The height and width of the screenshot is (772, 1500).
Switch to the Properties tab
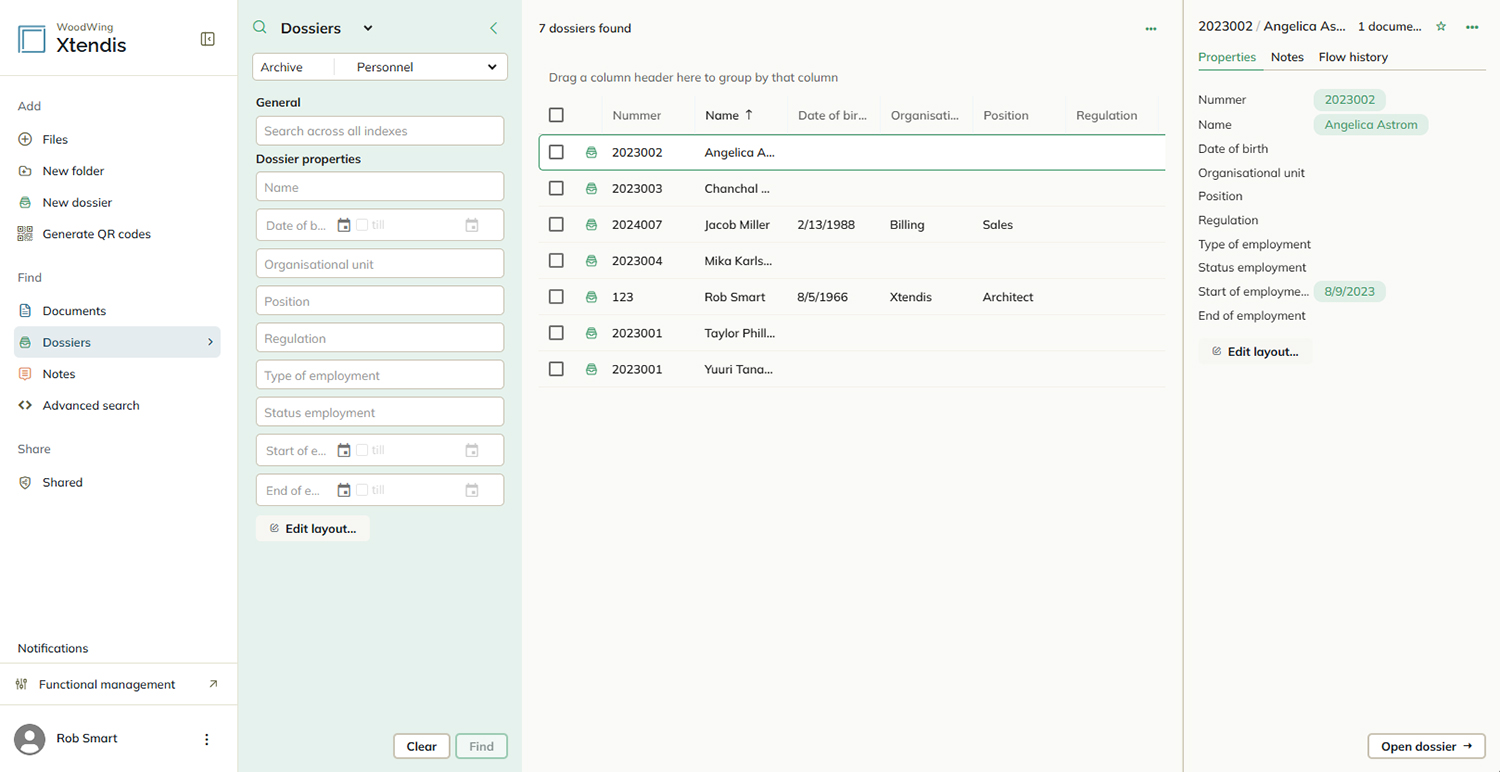pyautogui.click(x=1227, y=57)
